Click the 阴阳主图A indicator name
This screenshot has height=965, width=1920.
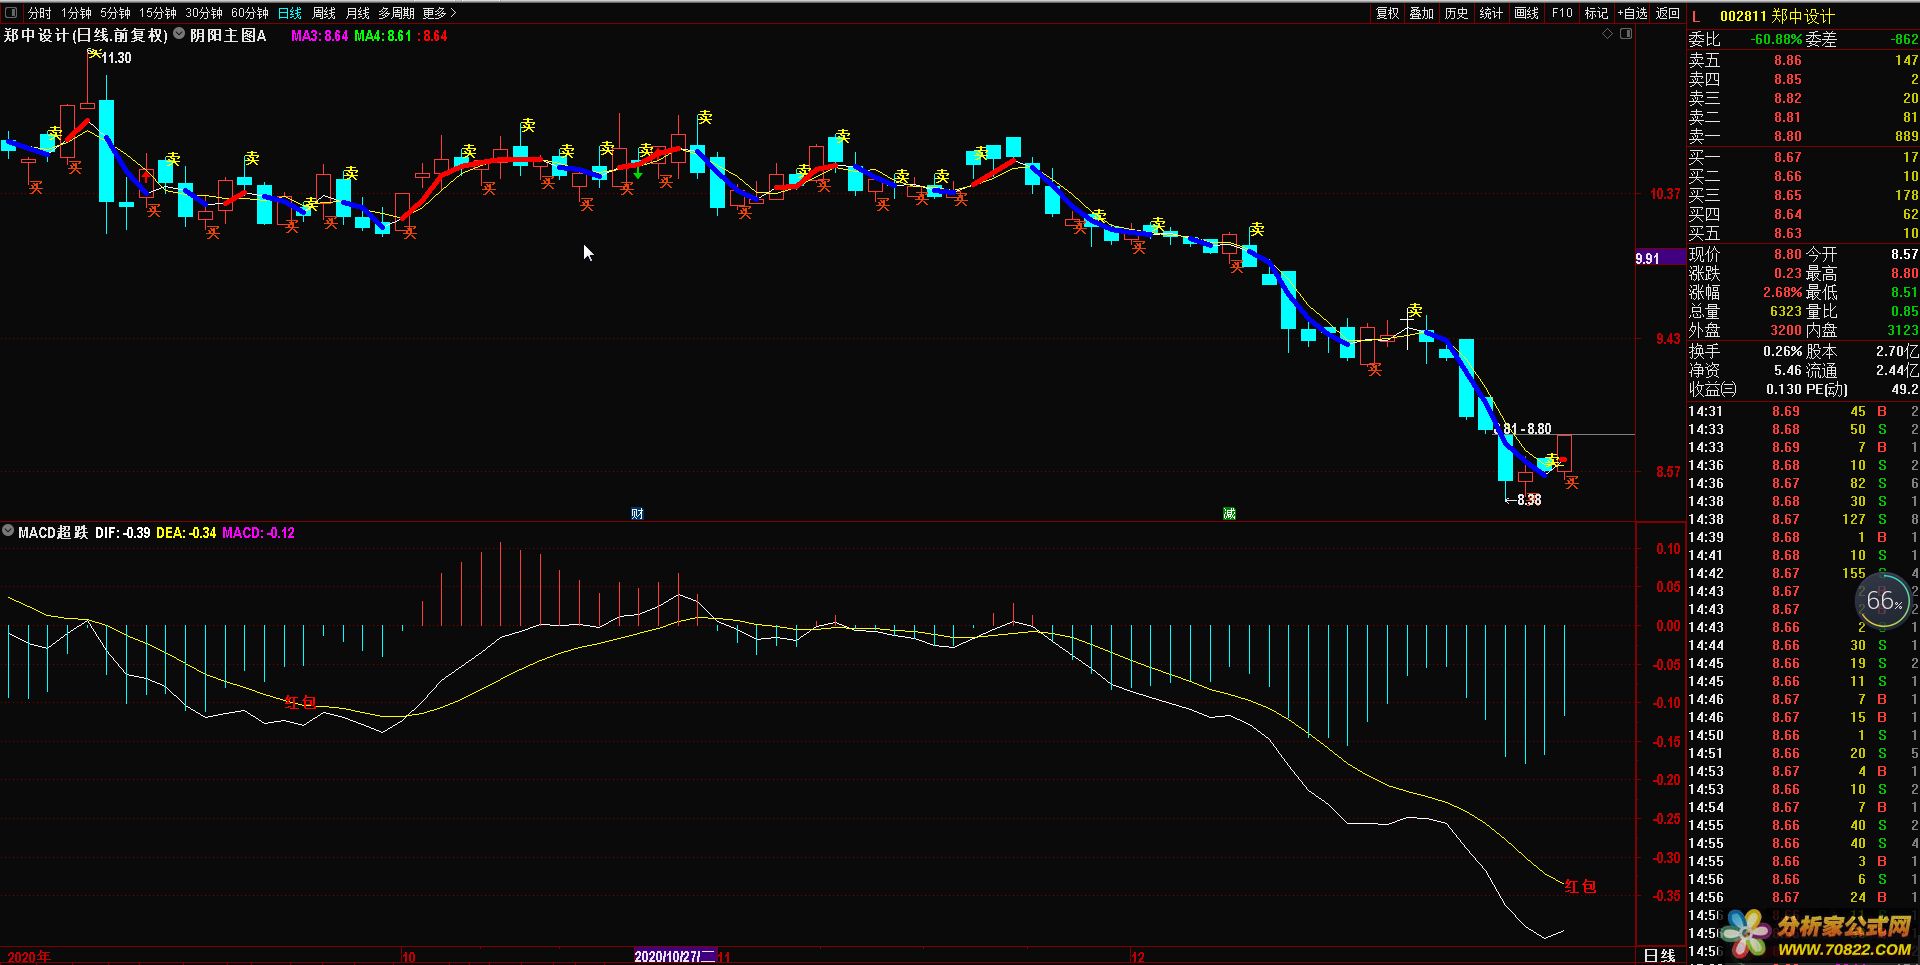tap(228, 35)
